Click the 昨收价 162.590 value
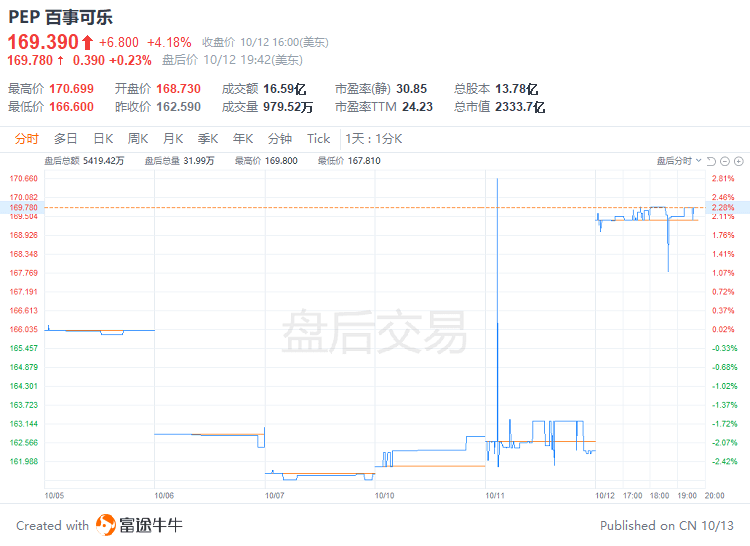Image resolution: width=750 pixels, height=546 pixels. 178,107
